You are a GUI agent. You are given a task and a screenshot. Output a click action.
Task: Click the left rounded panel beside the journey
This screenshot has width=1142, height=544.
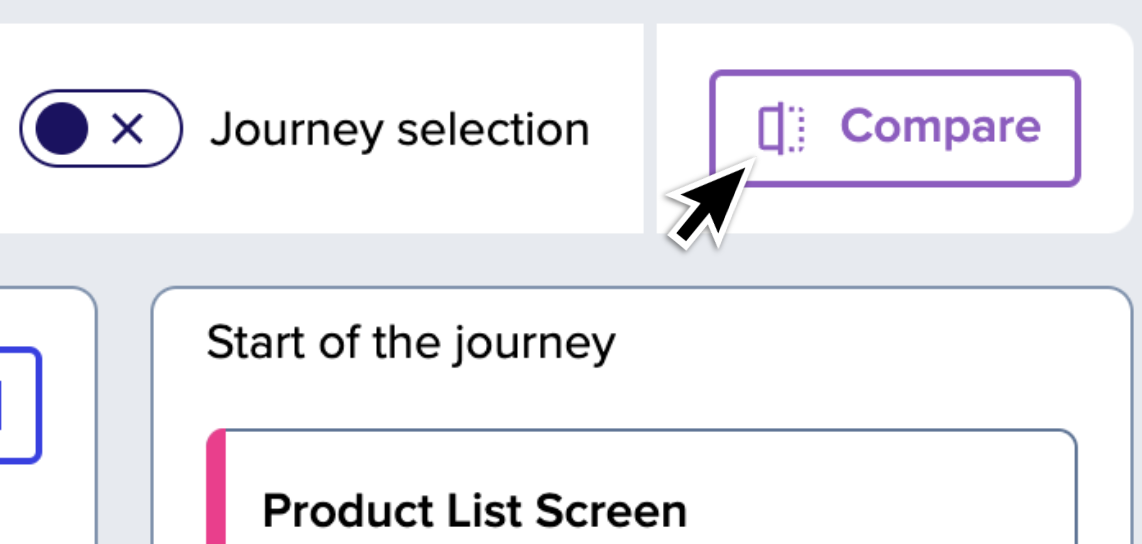(47, 415)
